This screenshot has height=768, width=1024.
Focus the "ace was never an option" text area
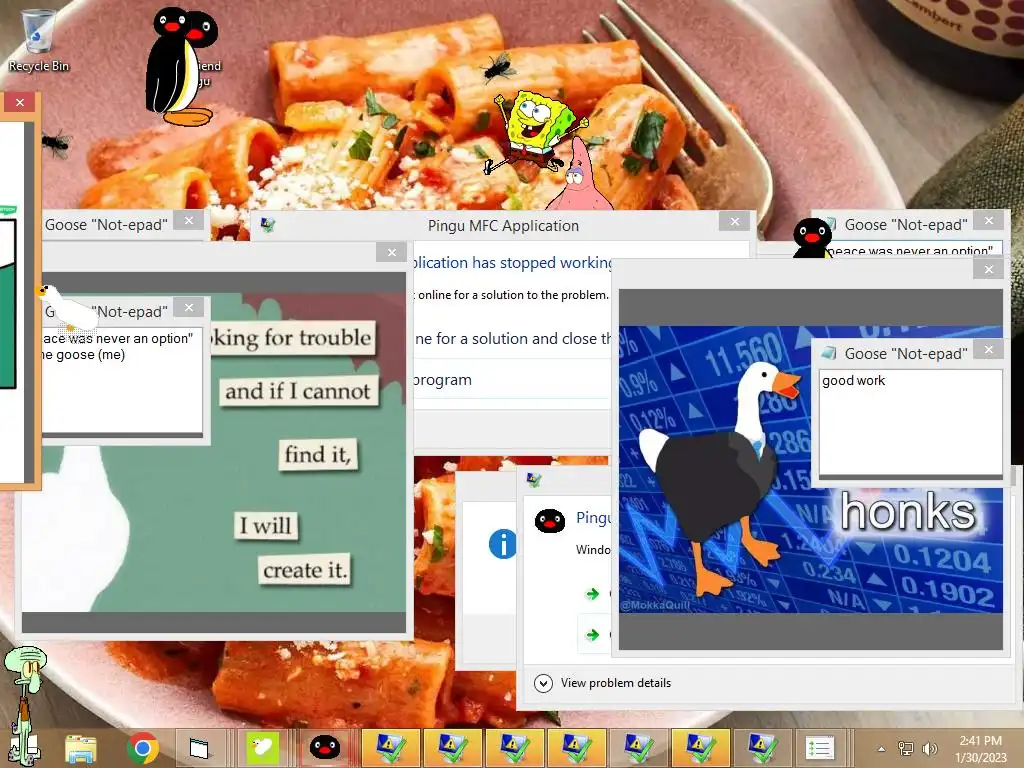point(122,380)
